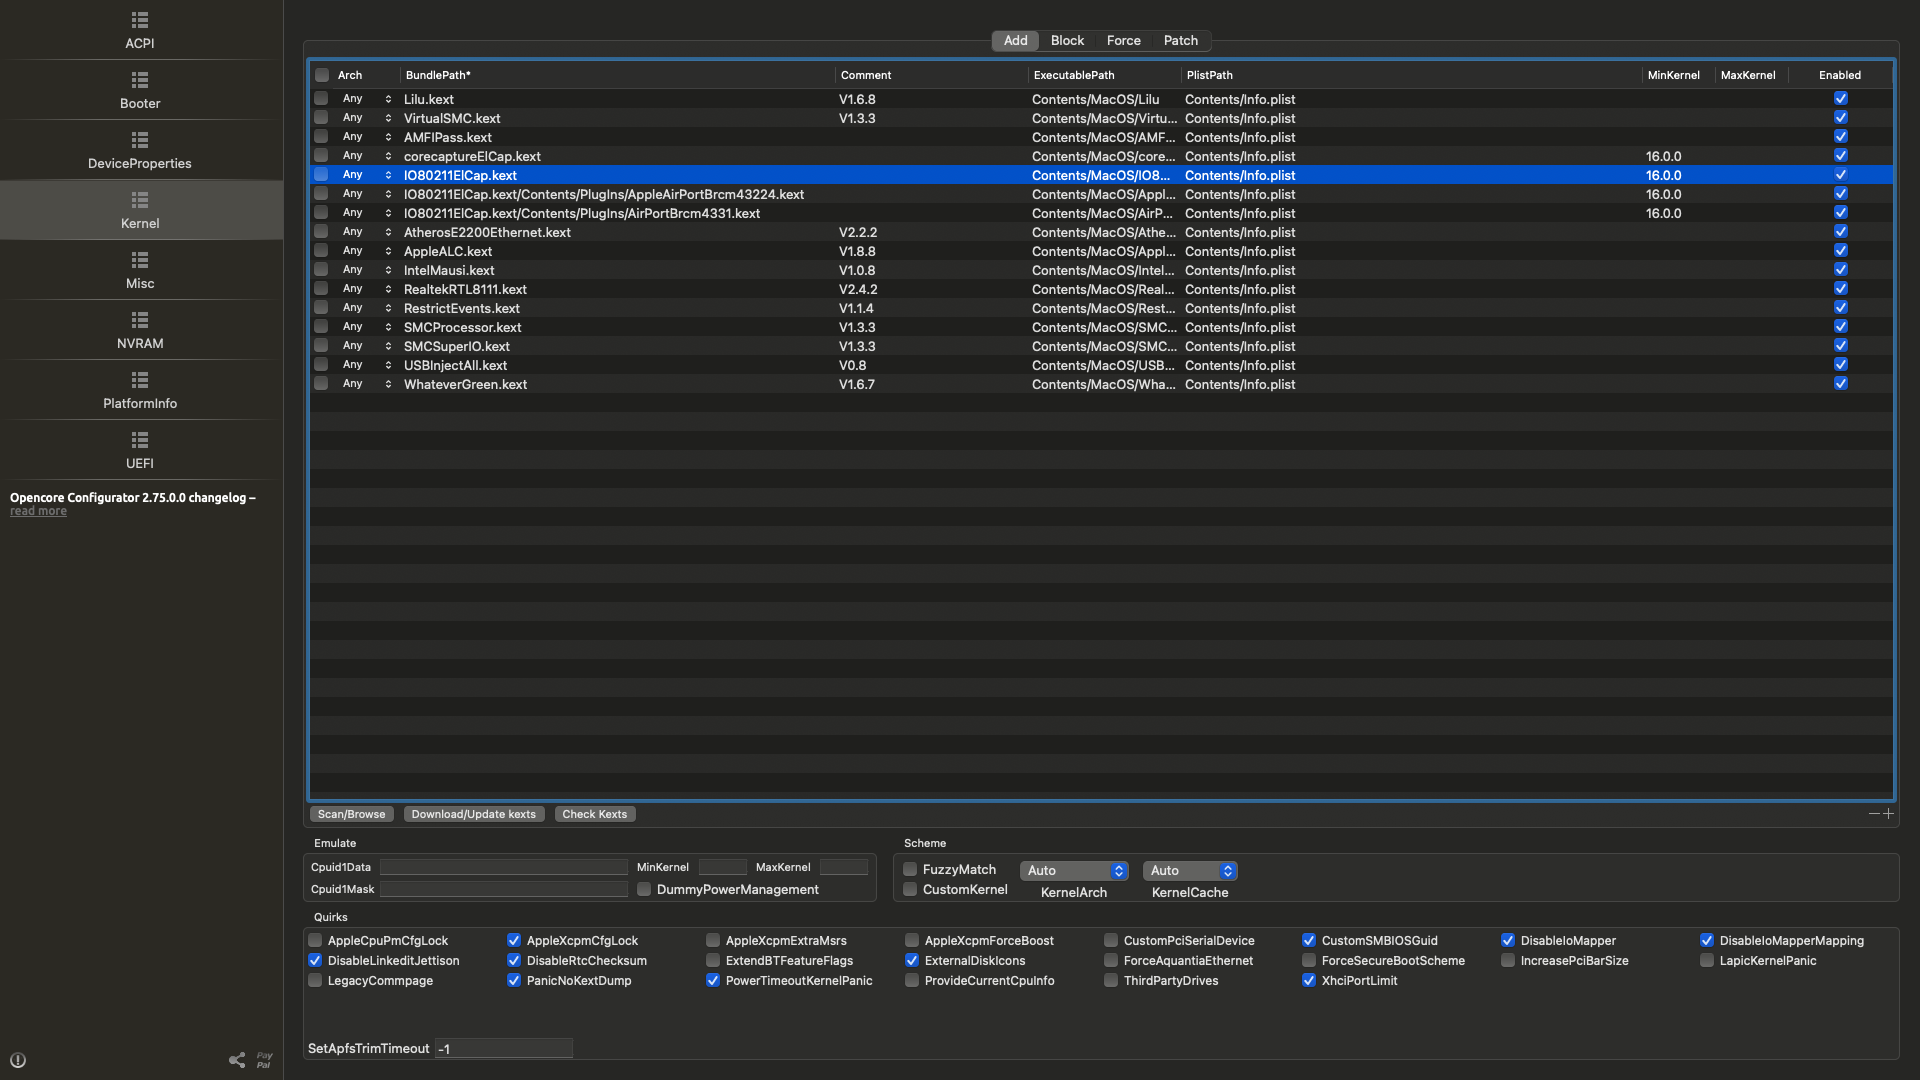Screen dimensions: 1920x1080
Task: Toggle Enabled checkbox for AppleALC.kext
Action: tap(1840, 251)
